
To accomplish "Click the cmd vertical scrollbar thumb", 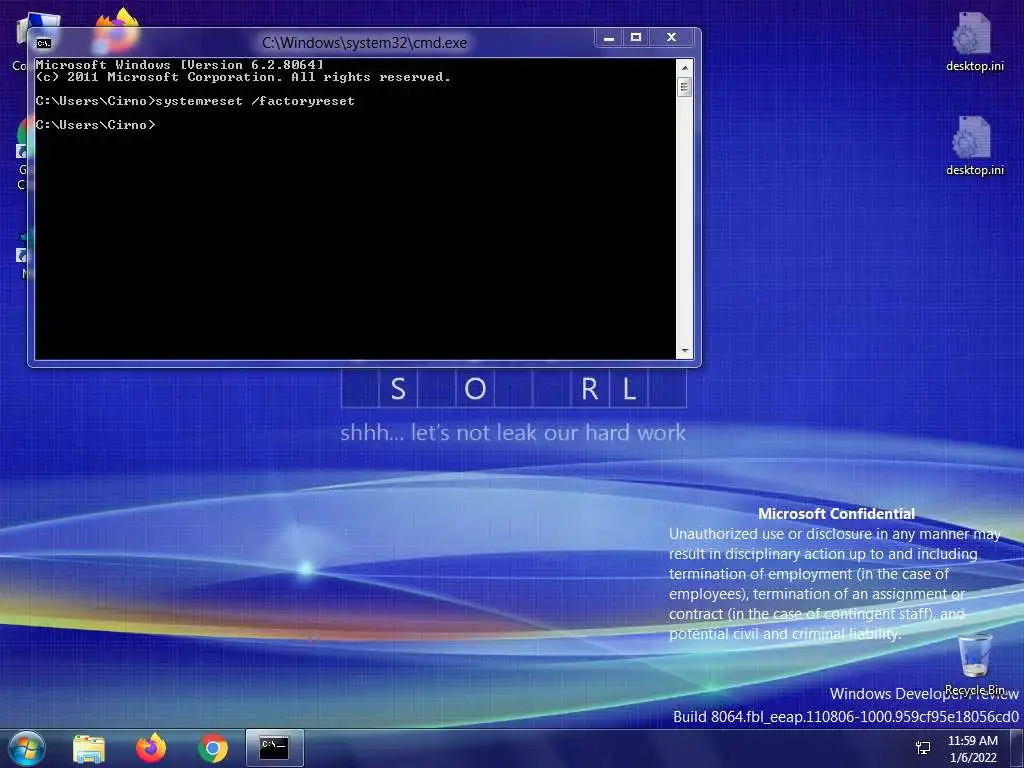I will (x=684, y=87).
